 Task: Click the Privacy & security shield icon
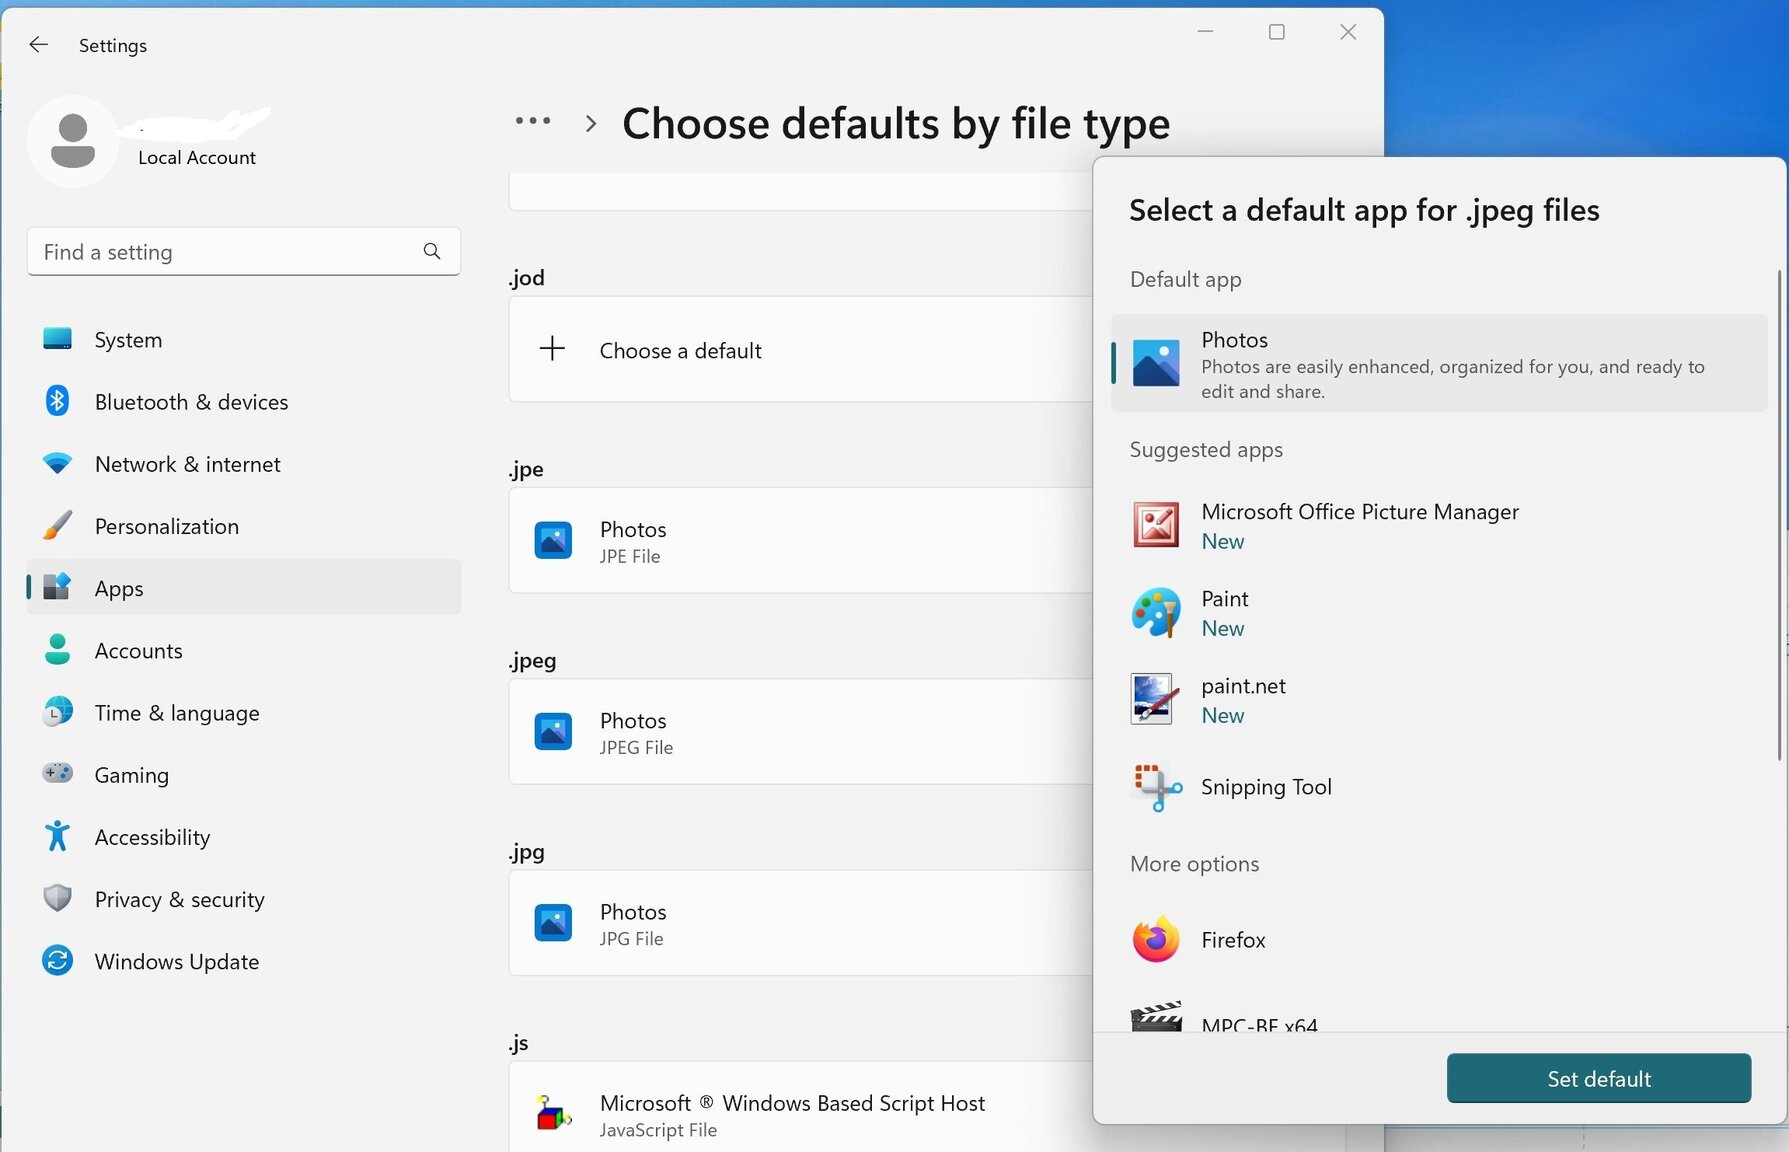pos(58,897)
